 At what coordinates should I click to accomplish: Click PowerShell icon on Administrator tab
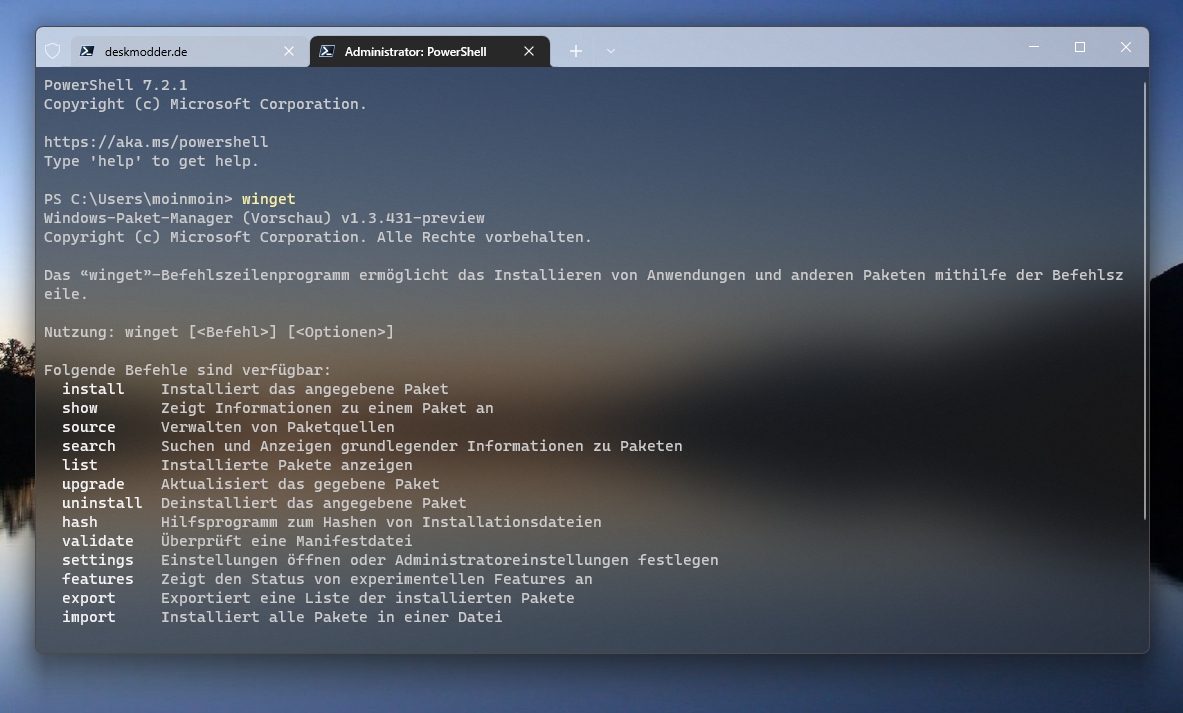click(327, 51)
